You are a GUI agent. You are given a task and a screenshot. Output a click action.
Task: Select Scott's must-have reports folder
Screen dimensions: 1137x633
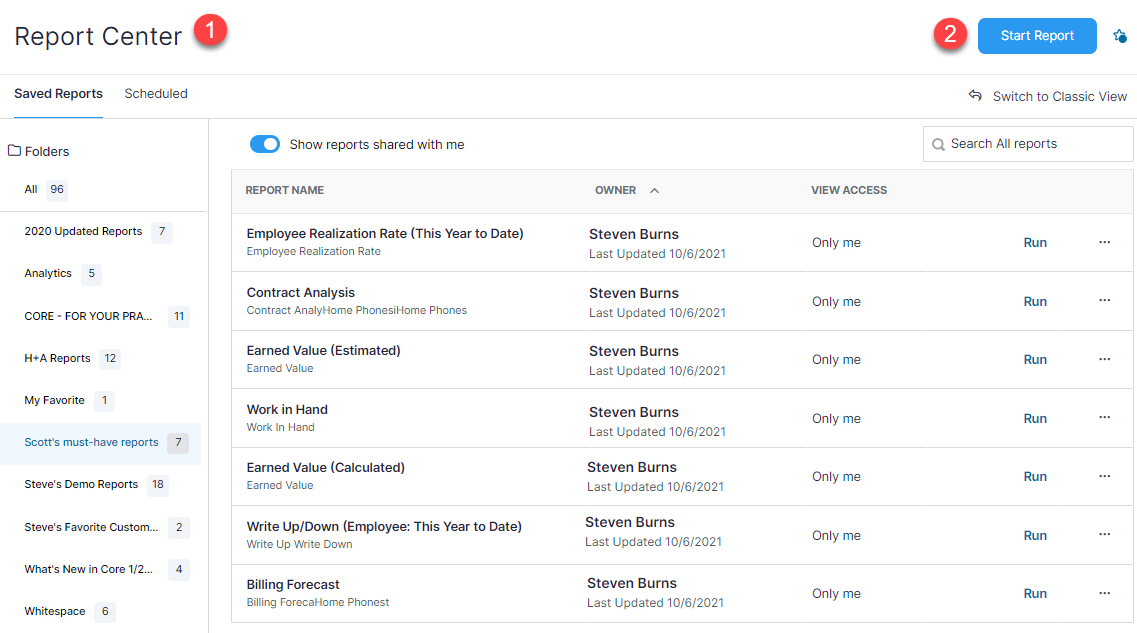(101, 442)
